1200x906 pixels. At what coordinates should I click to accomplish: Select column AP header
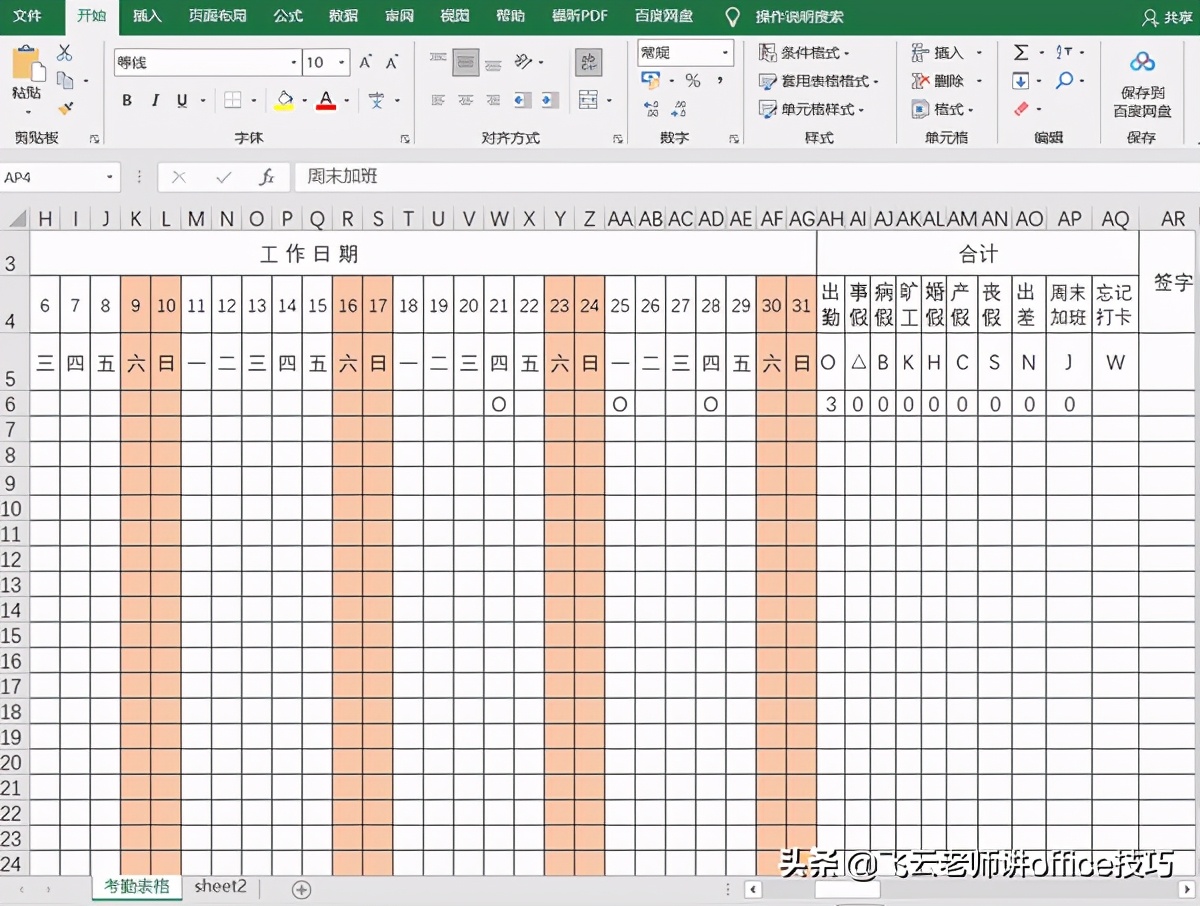click(x=1069, y=218)
